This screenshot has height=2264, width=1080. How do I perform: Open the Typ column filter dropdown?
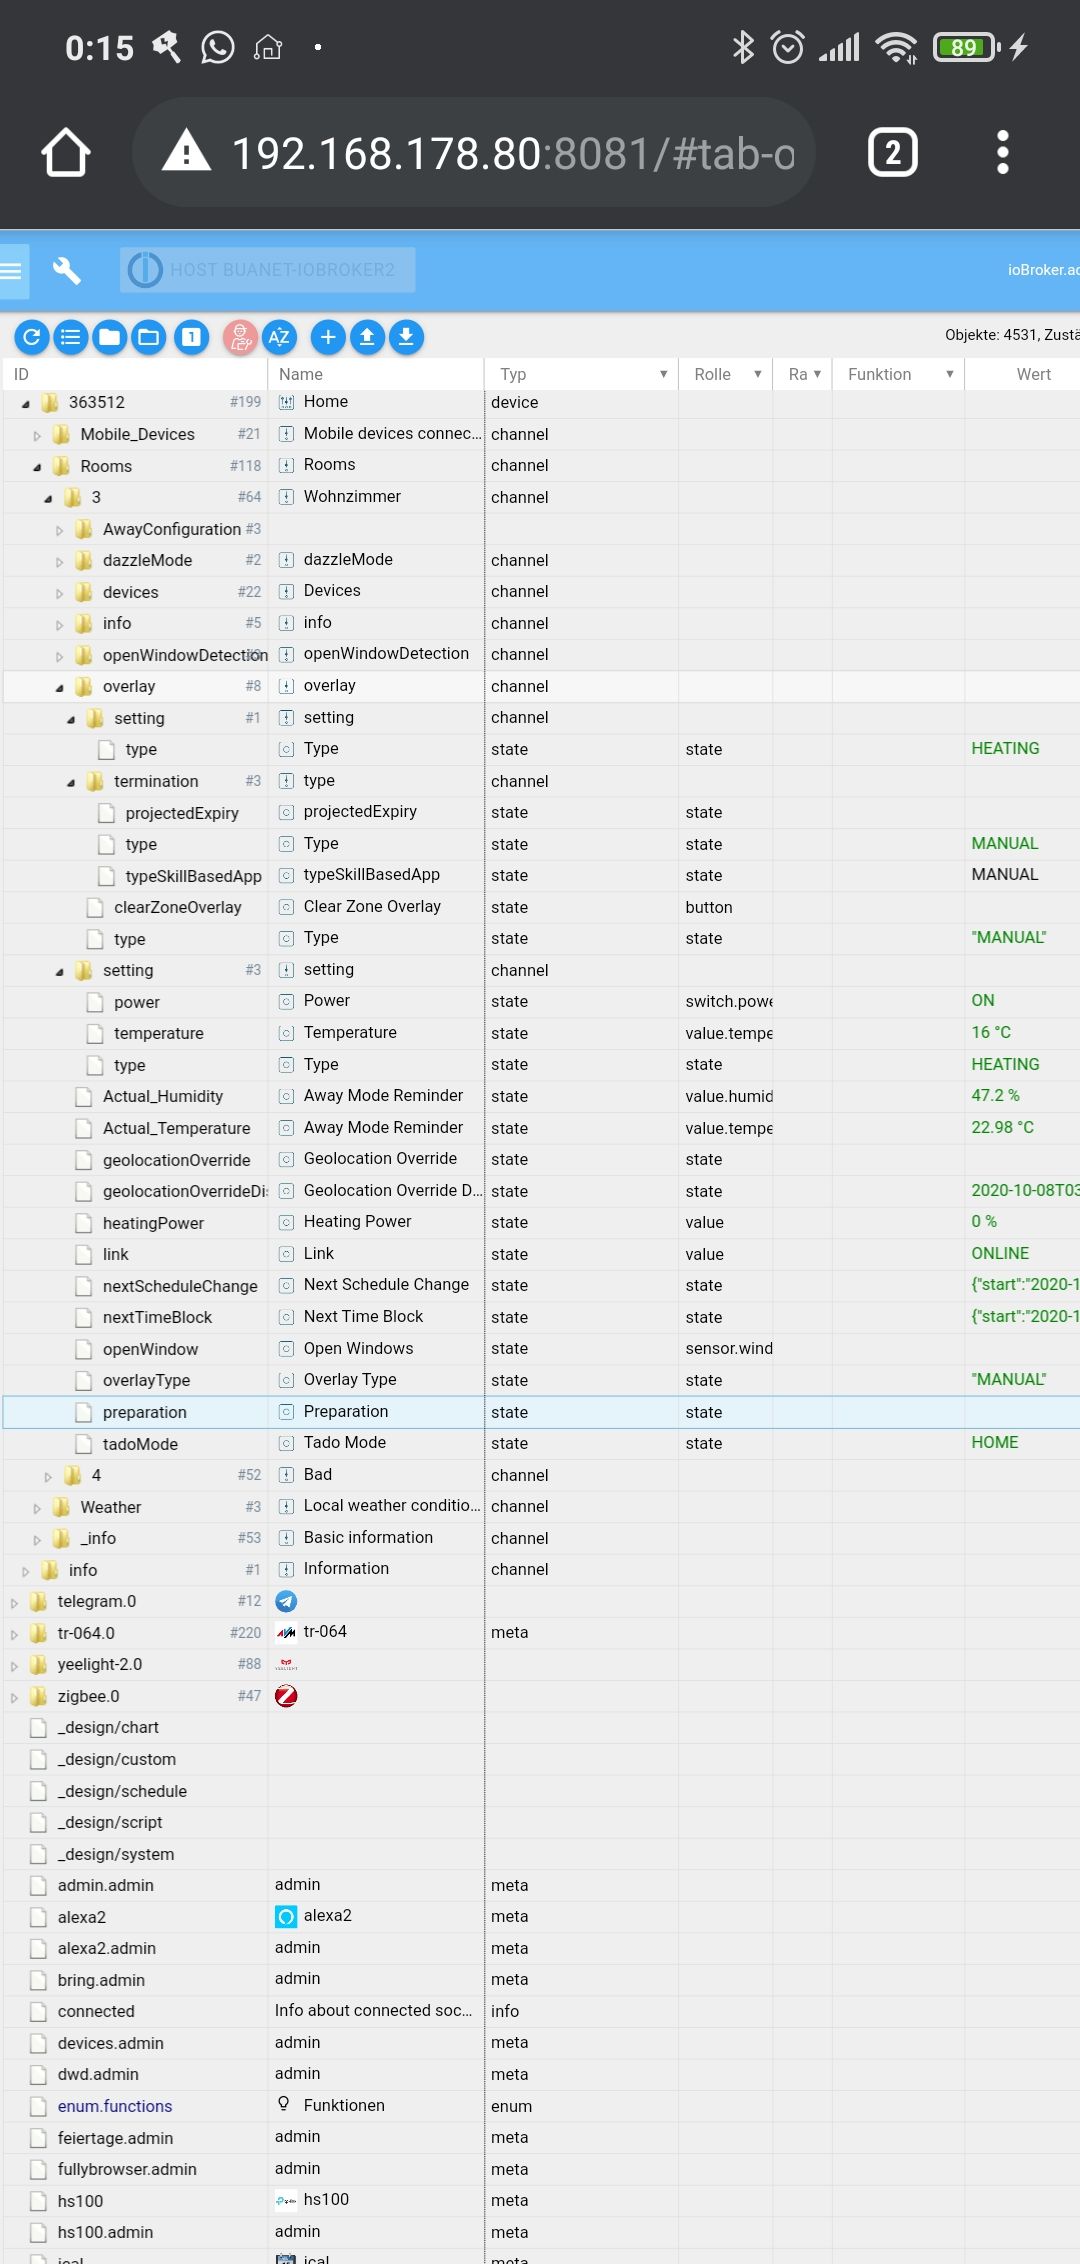663,374
